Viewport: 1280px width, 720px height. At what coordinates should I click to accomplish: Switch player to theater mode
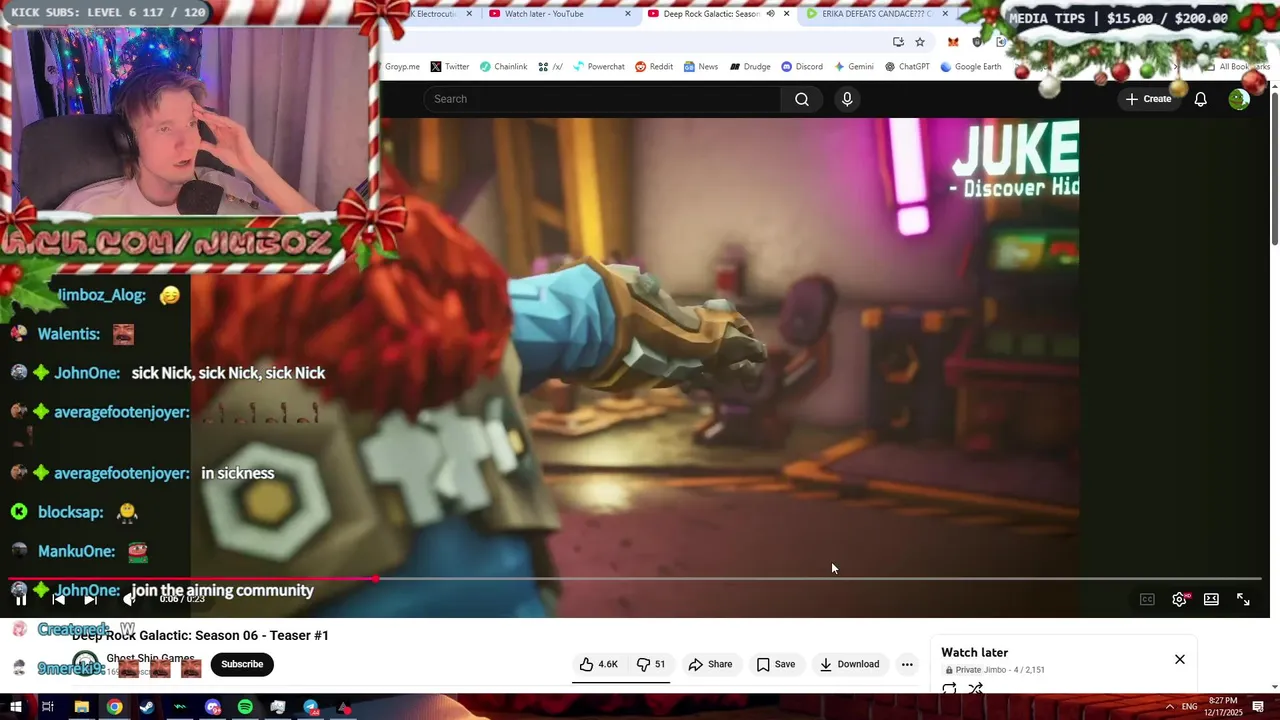1211,599
